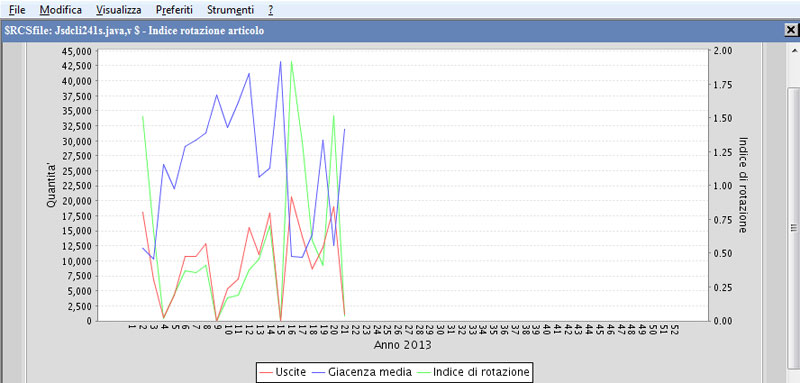Click the vertical scrollbar thumb grip
Image resolution: width=800 pixels, height=383 pixels.
(x=793, y=227)
